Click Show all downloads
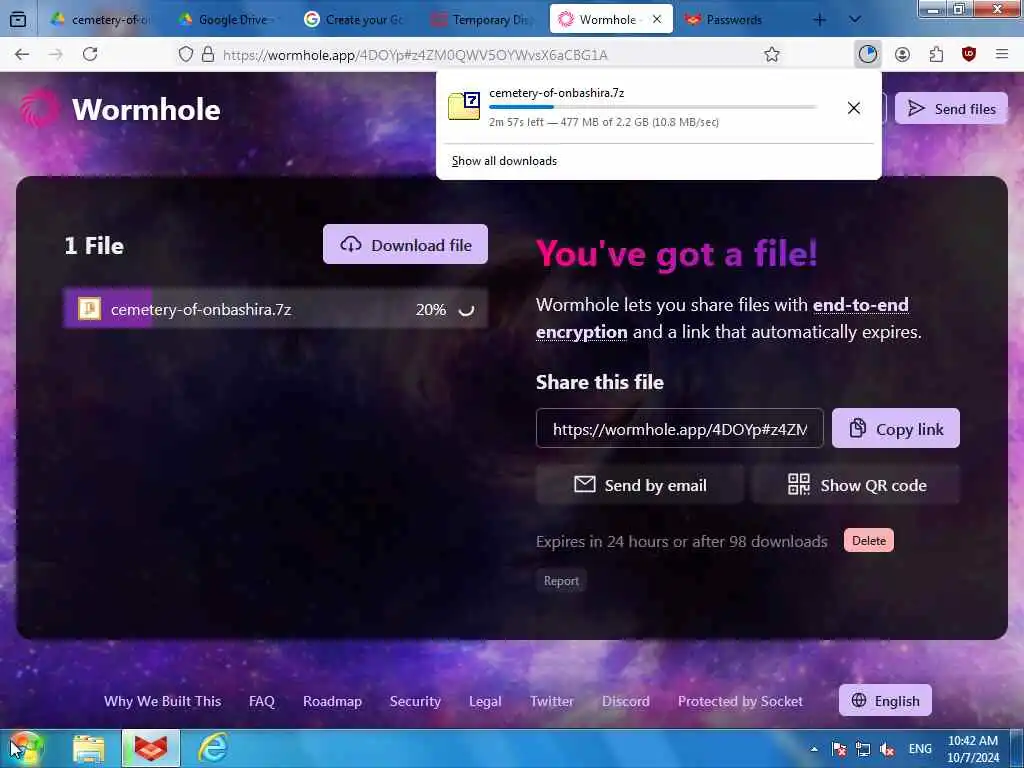 [504, 161]
